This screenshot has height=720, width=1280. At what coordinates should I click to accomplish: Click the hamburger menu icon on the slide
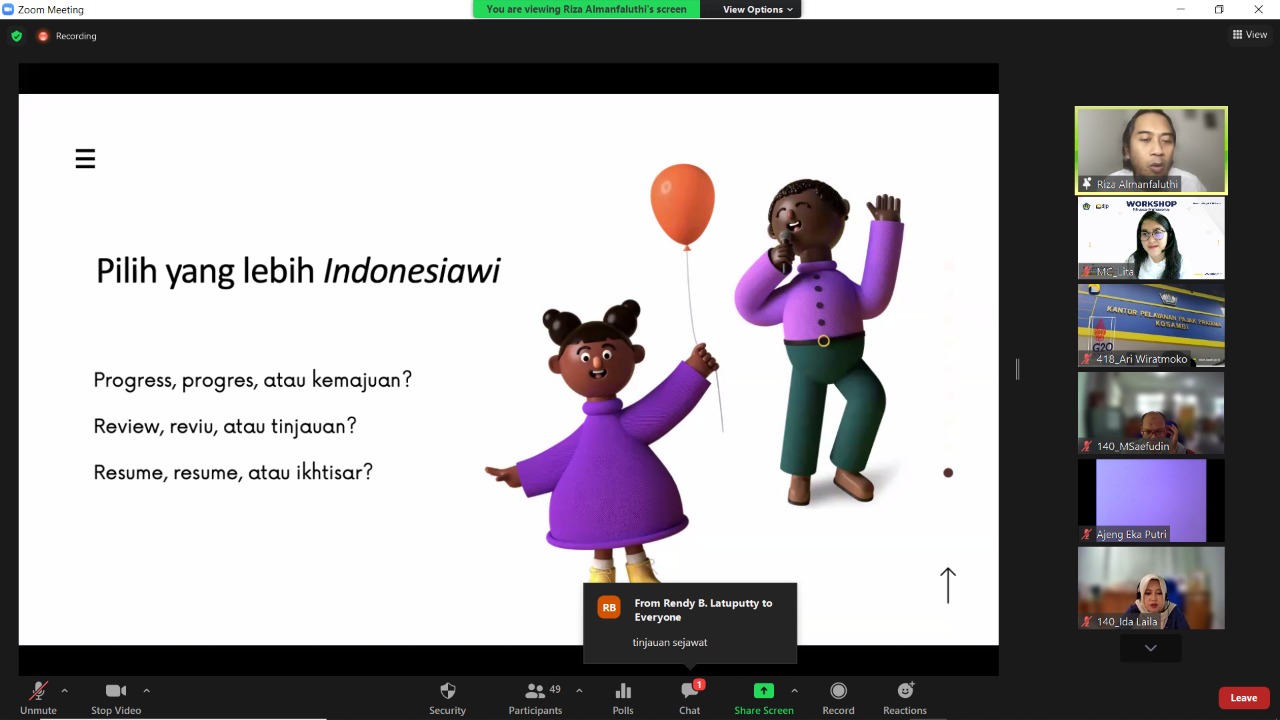[x=85, y=159]
